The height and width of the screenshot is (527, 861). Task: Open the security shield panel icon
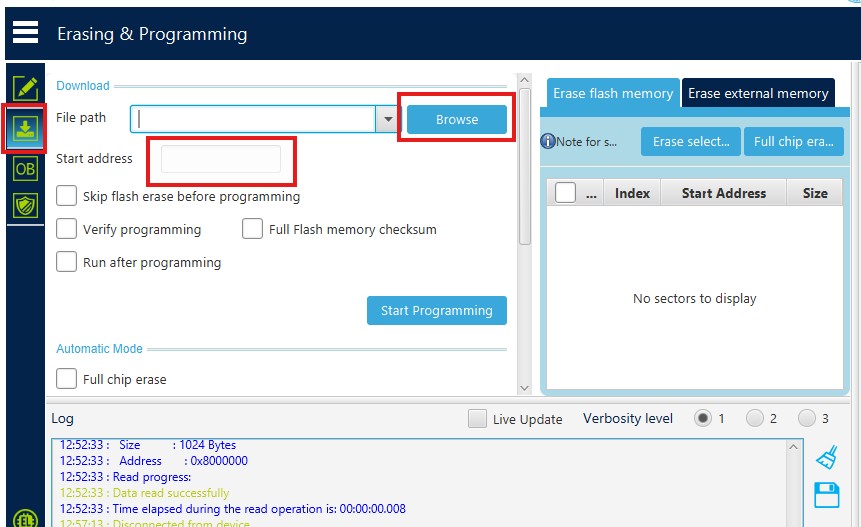[x=25, y=205]
